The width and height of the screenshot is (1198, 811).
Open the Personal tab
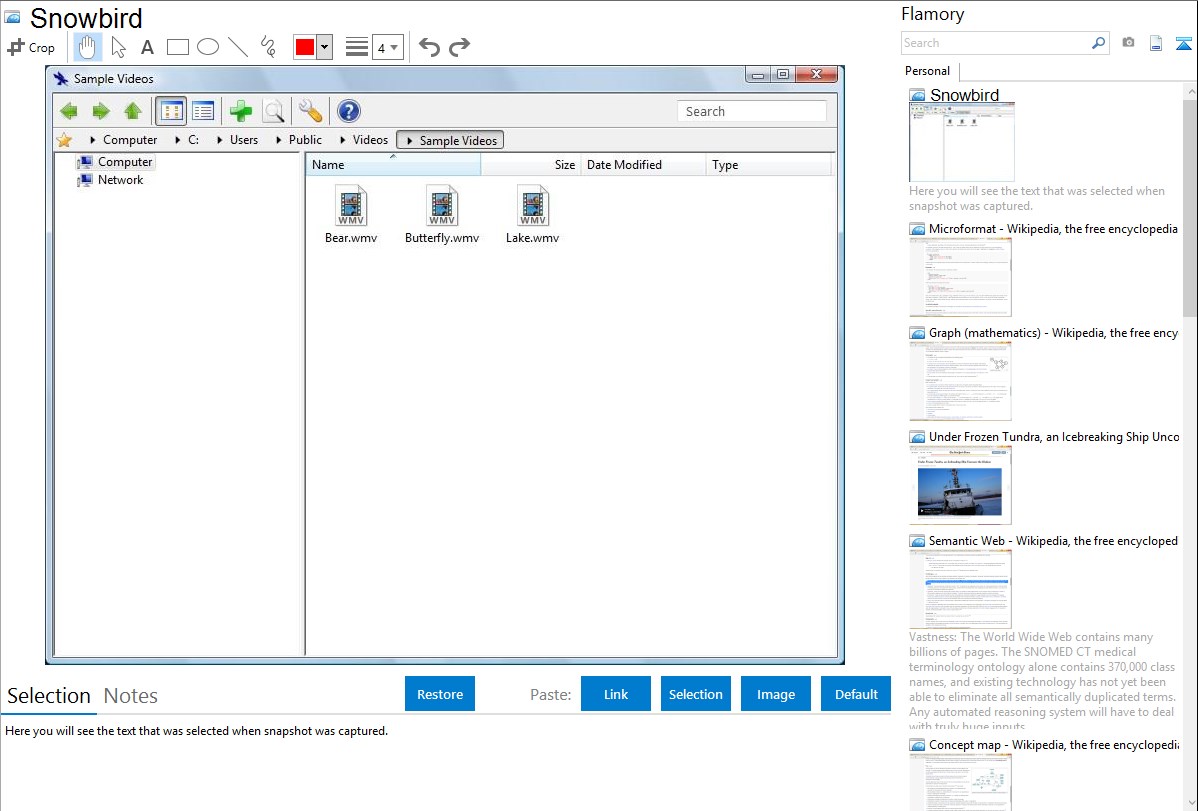927,71
